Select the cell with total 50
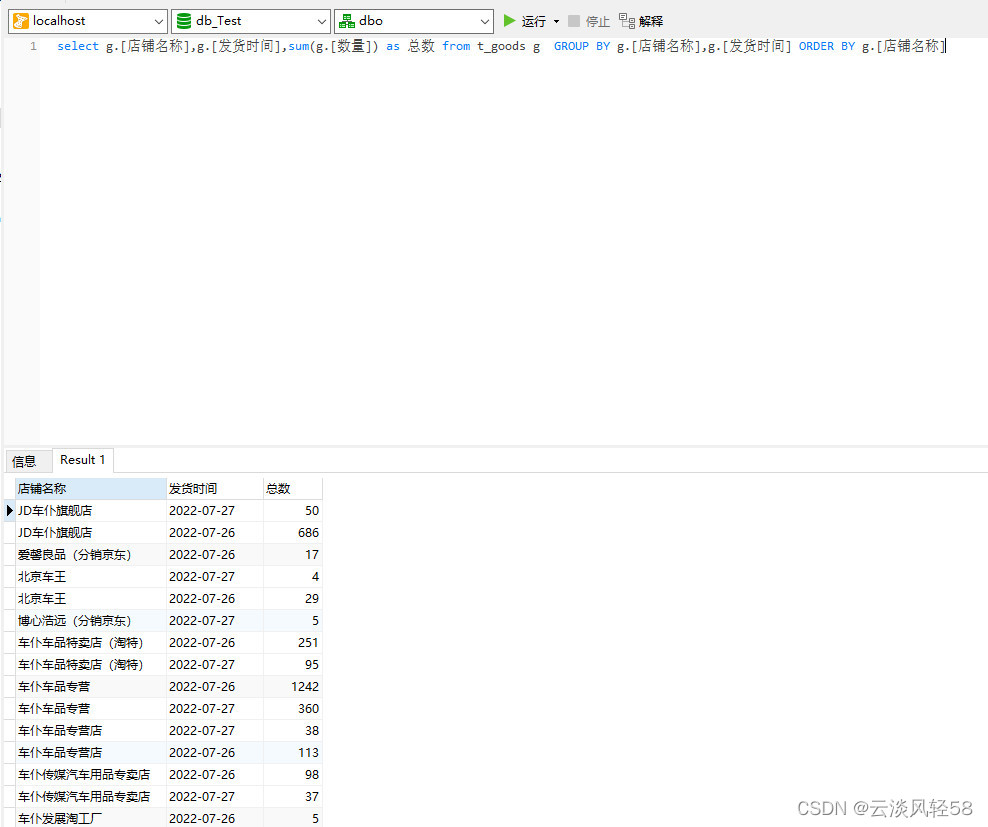This screenshot has width=988, height=827. tap(292, 511)
